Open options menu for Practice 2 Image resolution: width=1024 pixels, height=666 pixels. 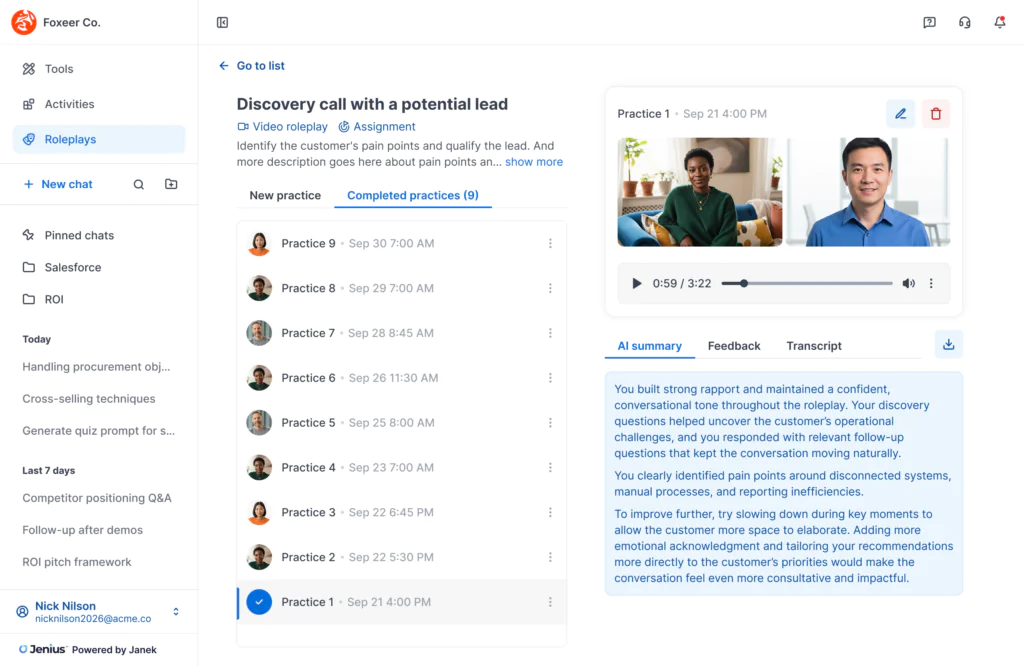point(550,557)
